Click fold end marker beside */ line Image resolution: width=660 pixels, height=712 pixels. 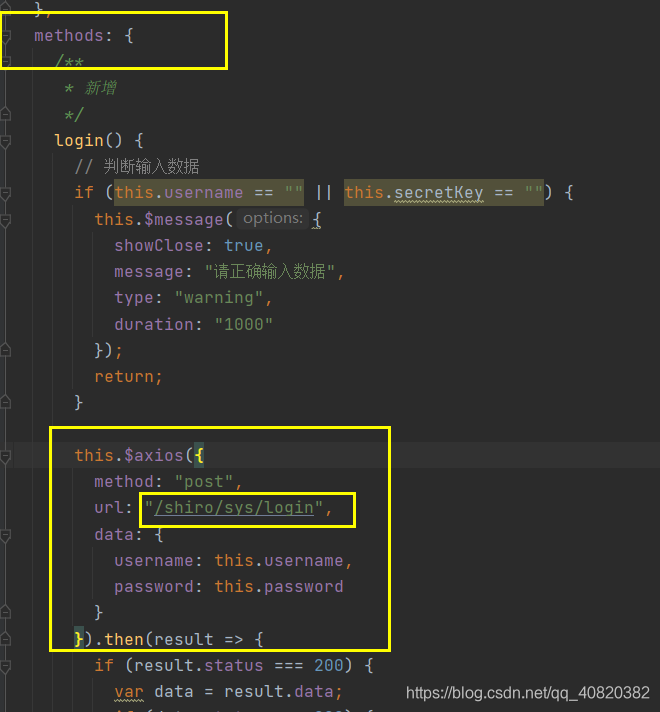tap(6, 114)
